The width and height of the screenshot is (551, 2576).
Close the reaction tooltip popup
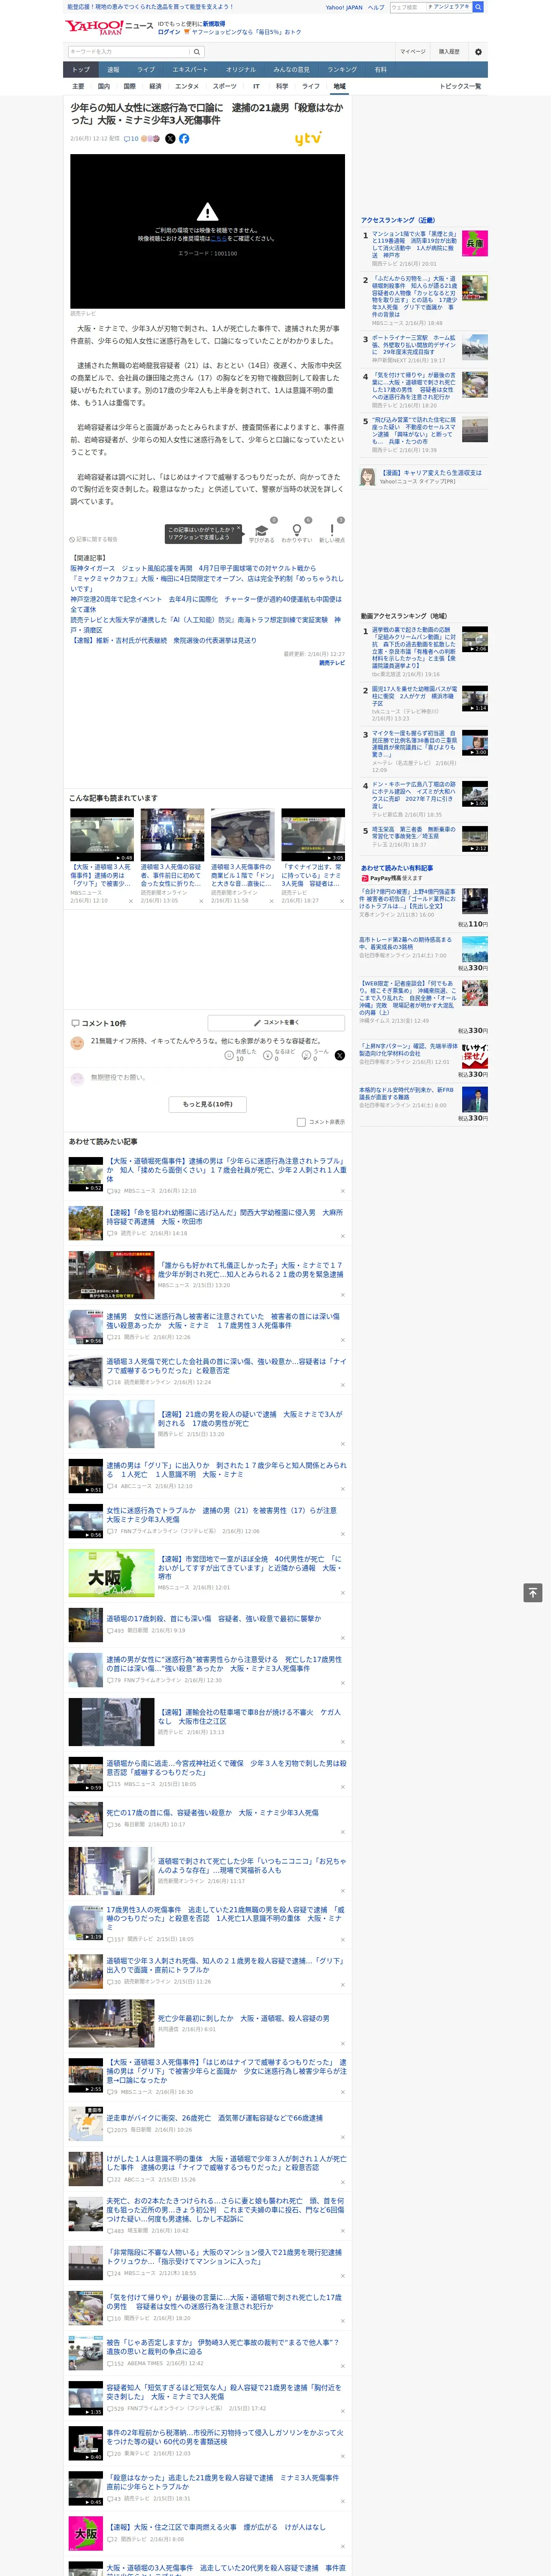point(239,528)
